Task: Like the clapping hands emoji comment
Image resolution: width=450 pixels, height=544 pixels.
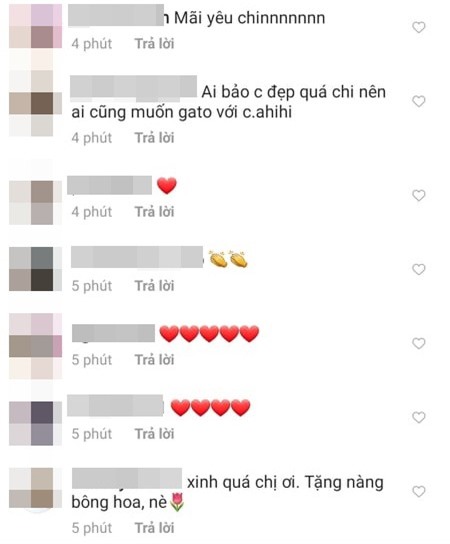Action: (418, 270)
